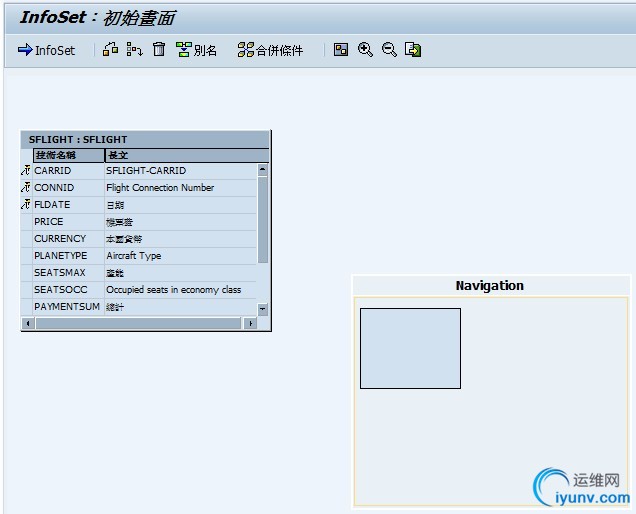Screen dimensions: 636x514
Task: Click the CONNID technical name cell
Action: tap(68, 188)
